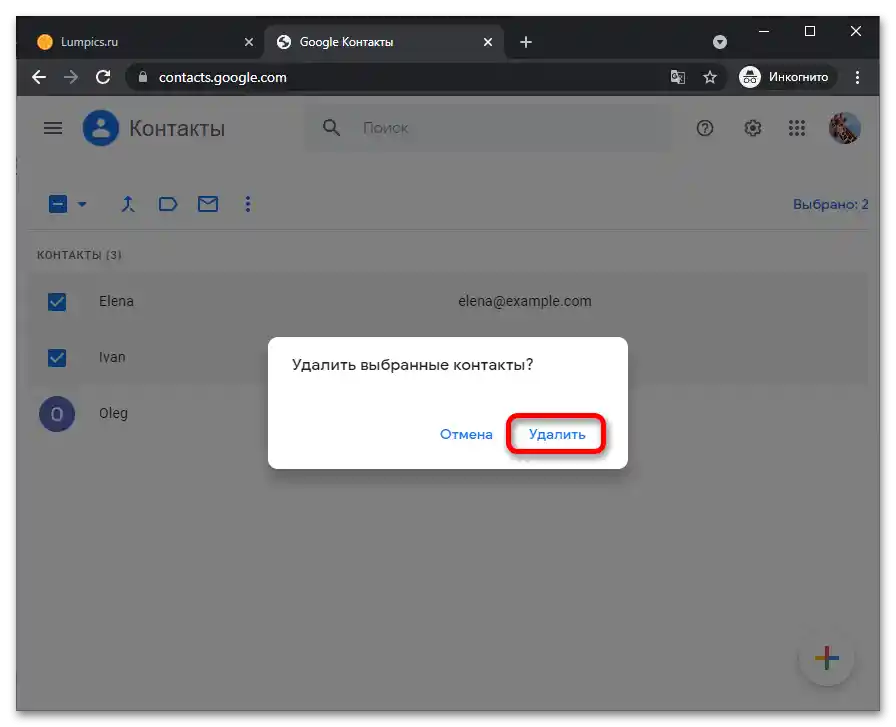Uncheck the Ivan contact checkbox
Screen dimensions: 896x727
(x=57, y=357)
